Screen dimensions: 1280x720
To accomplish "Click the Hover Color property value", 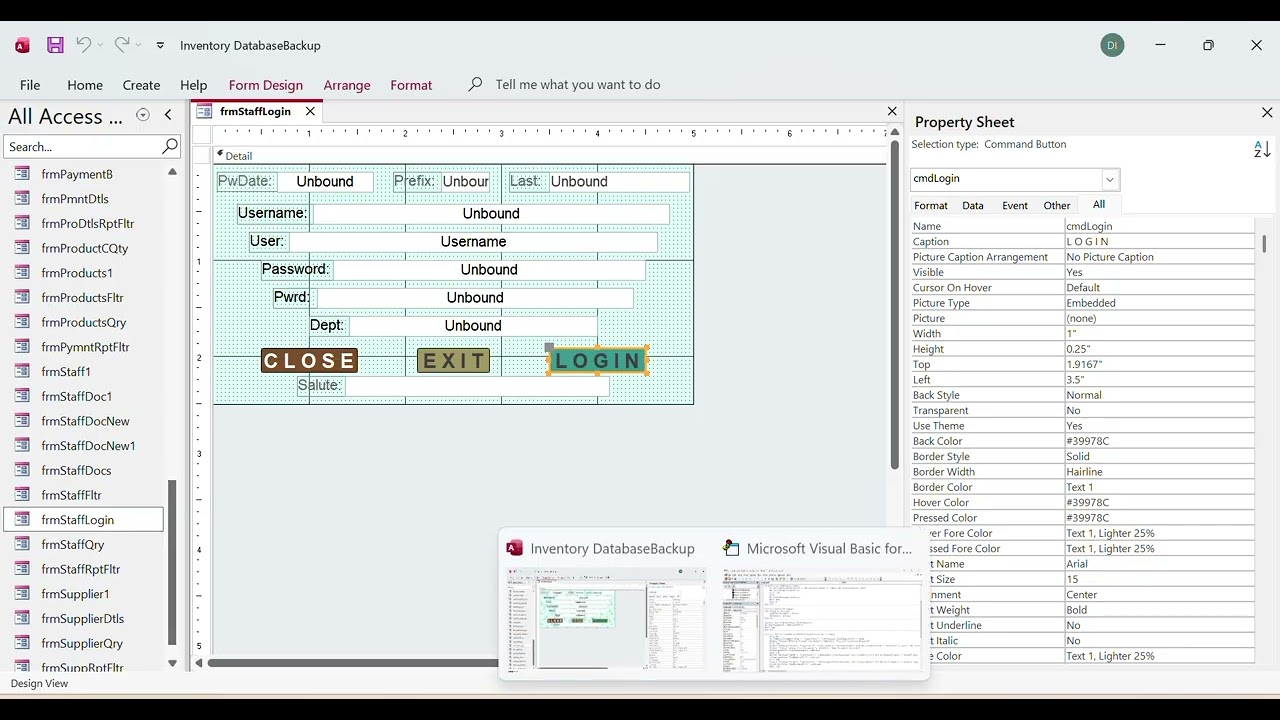I will 1159,503.
